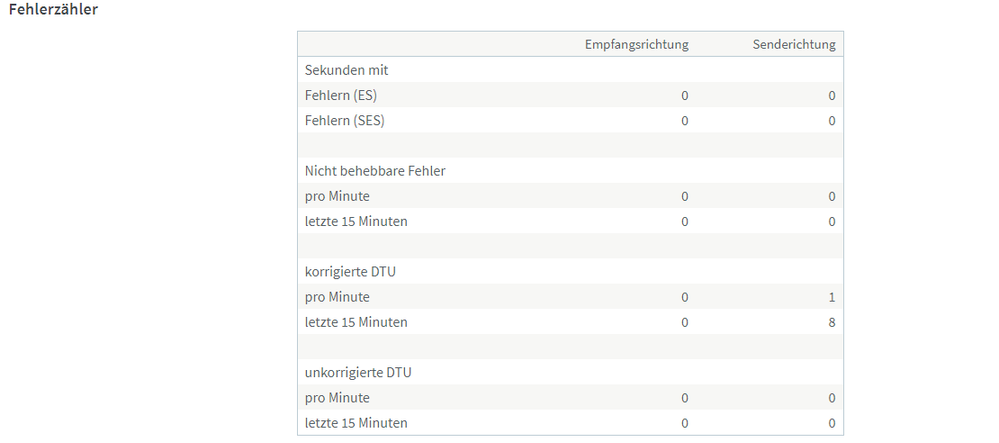Click the "Sekunden mit" row label

pos(346,70)
